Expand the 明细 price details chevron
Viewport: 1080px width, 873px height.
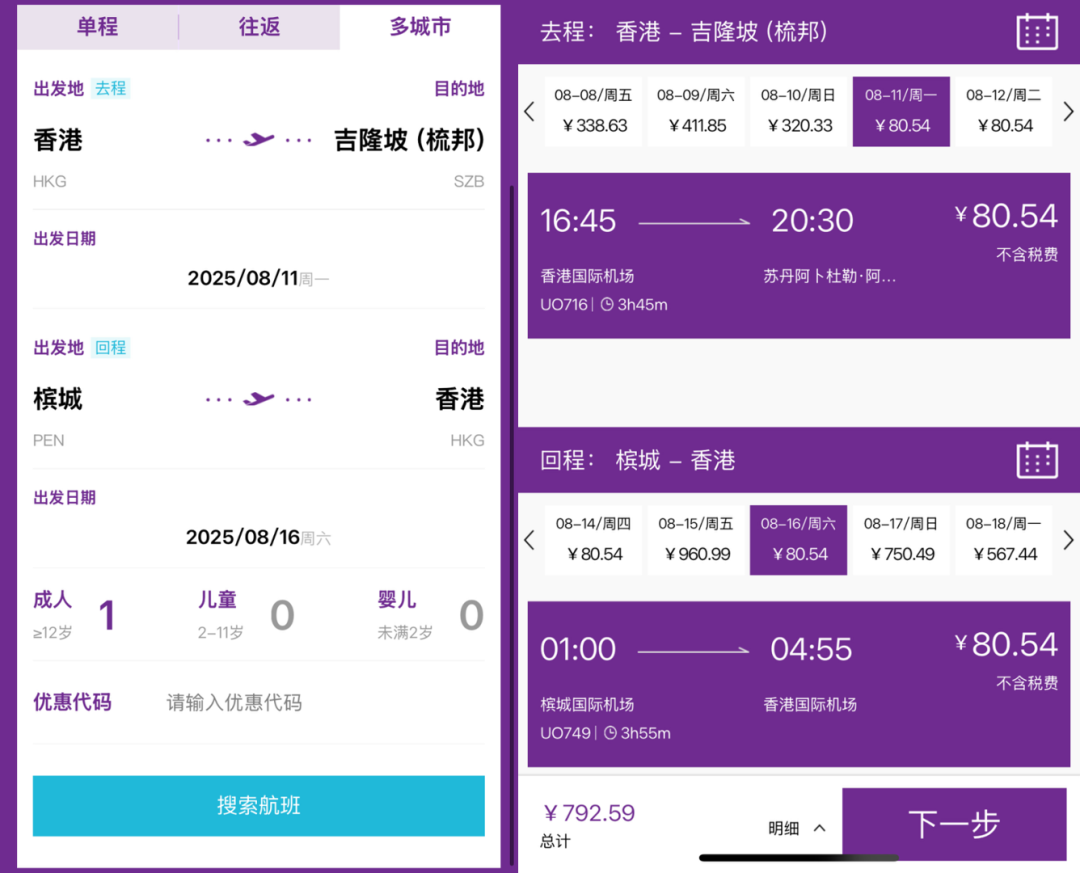[820, 828]
